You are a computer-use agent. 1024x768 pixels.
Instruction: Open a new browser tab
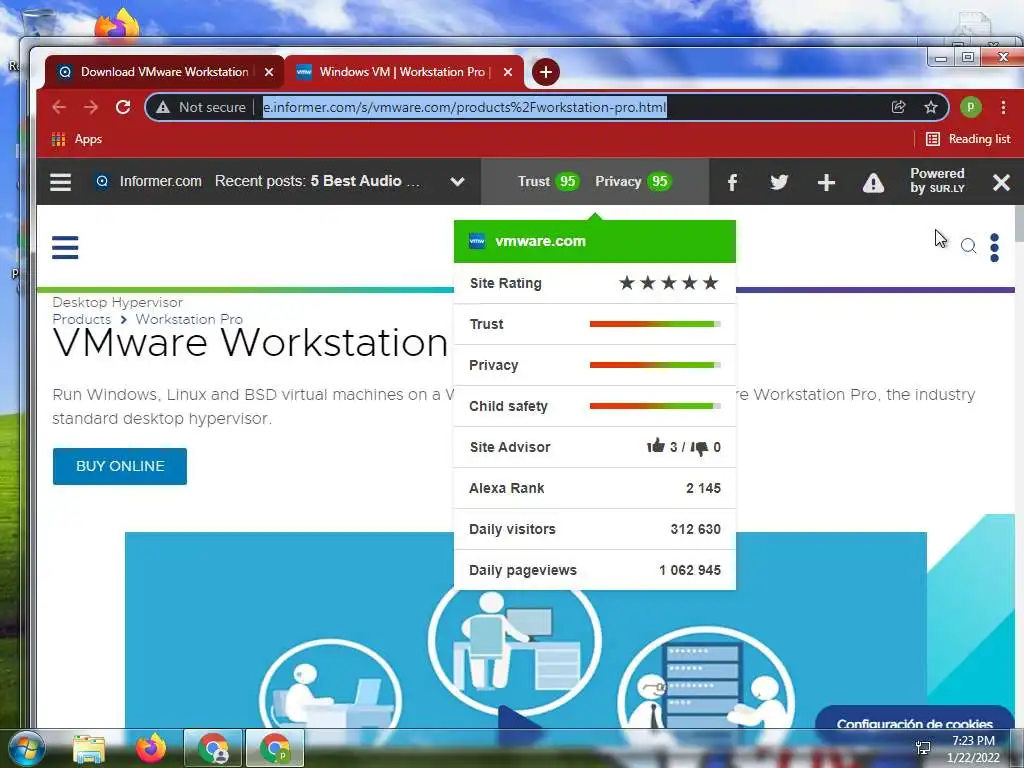point(545,72)
